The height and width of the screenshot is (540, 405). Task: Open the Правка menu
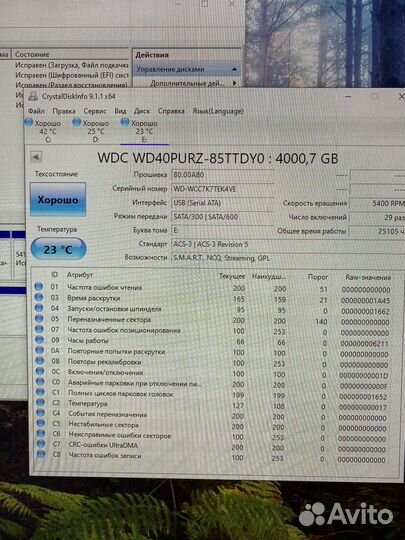coord(64,111)
